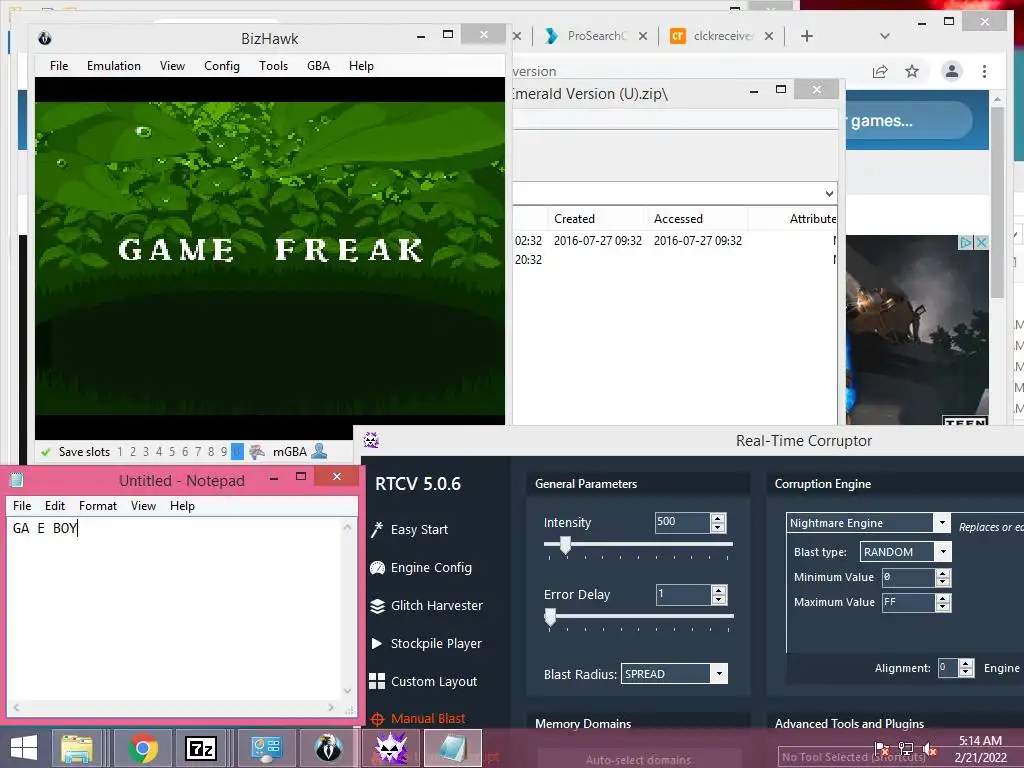Viewport: 1024px width, 768px height.
Task: Click the Intensity slider handle
Action: [566, 545]
